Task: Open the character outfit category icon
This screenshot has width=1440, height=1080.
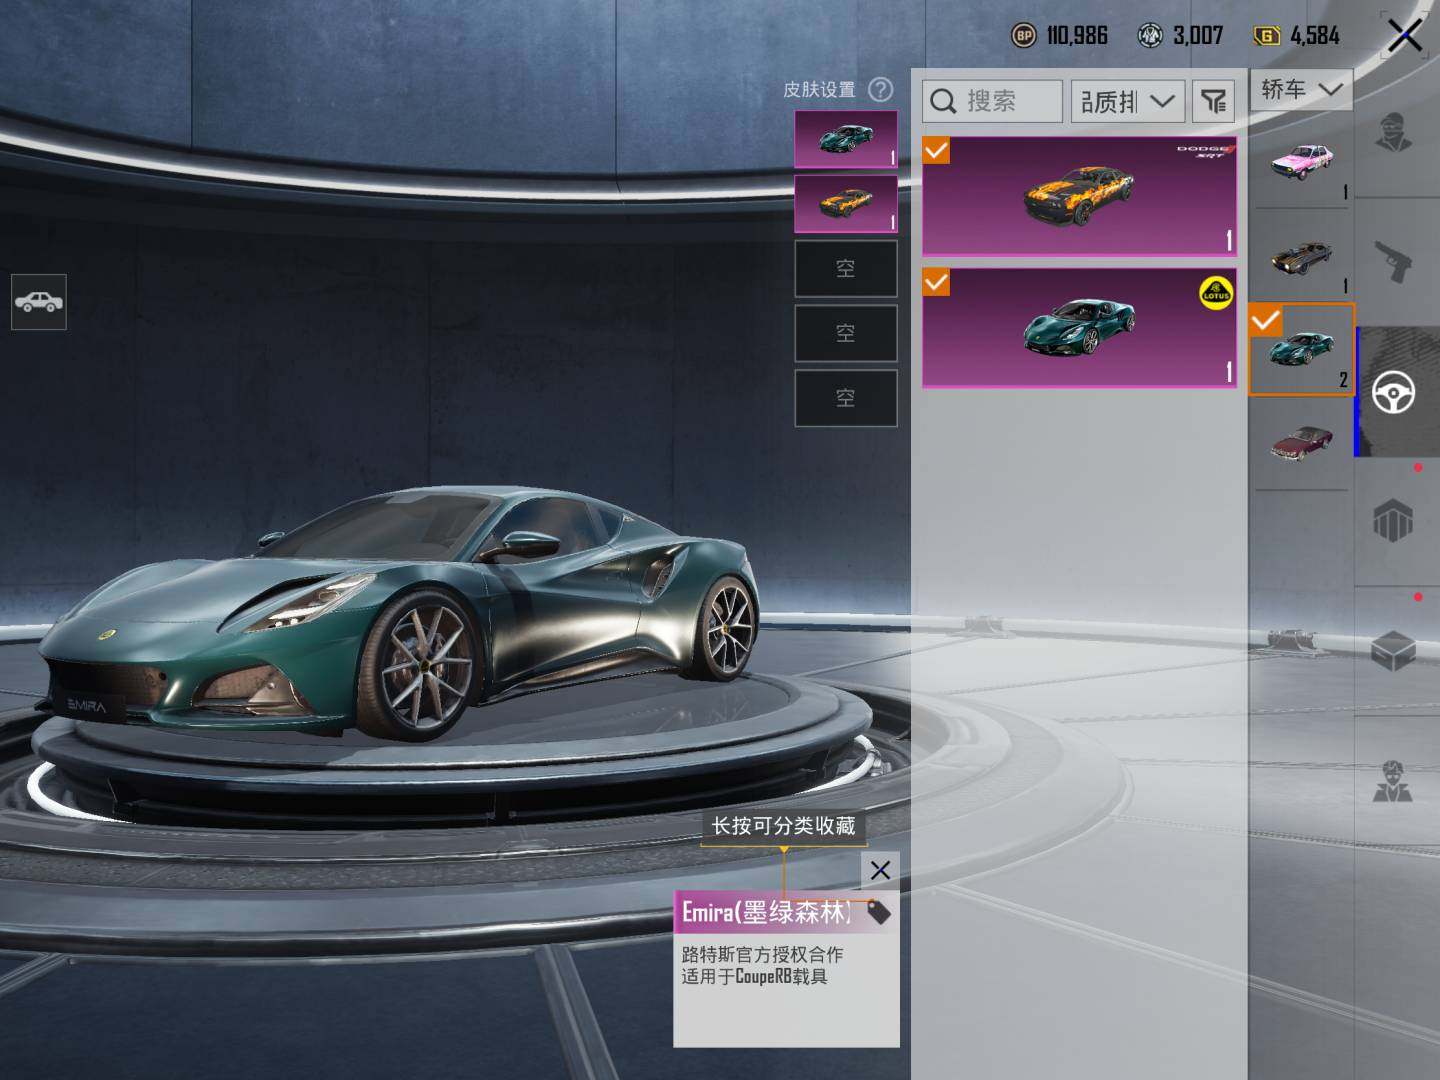Action: coord(1395,132)
